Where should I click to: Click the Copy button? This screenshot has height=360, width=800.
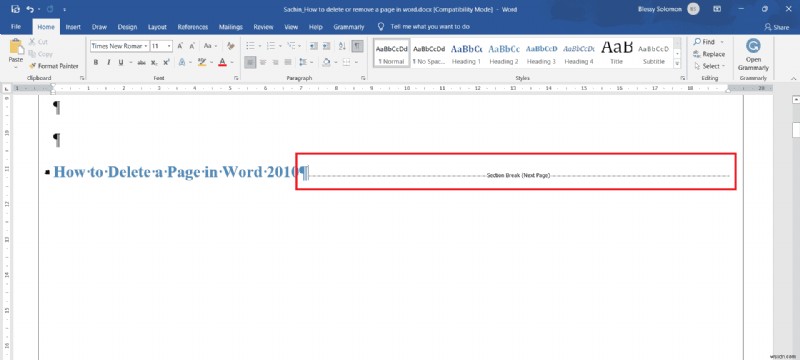click(40, 54)
